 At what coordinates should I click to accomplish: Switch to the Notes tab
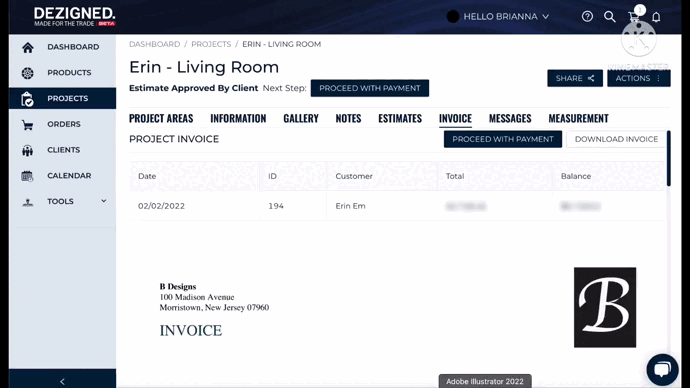[348, 118]
